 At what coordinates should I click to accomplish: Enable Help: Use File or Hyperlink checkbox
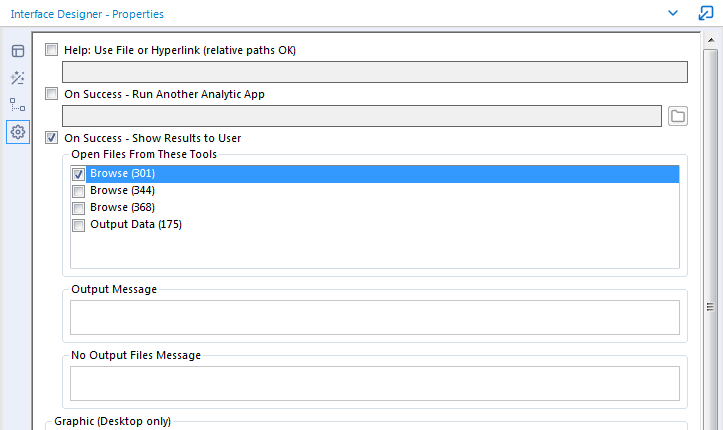tap(52, 50)
